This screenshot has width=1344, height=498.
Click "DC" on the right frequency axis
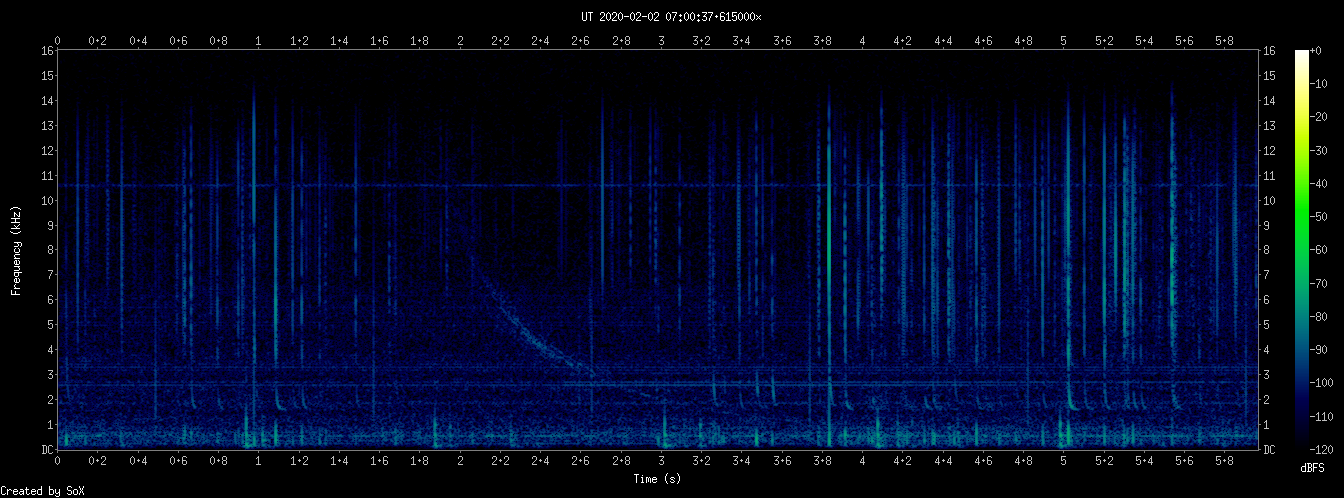click(1270, 450)
